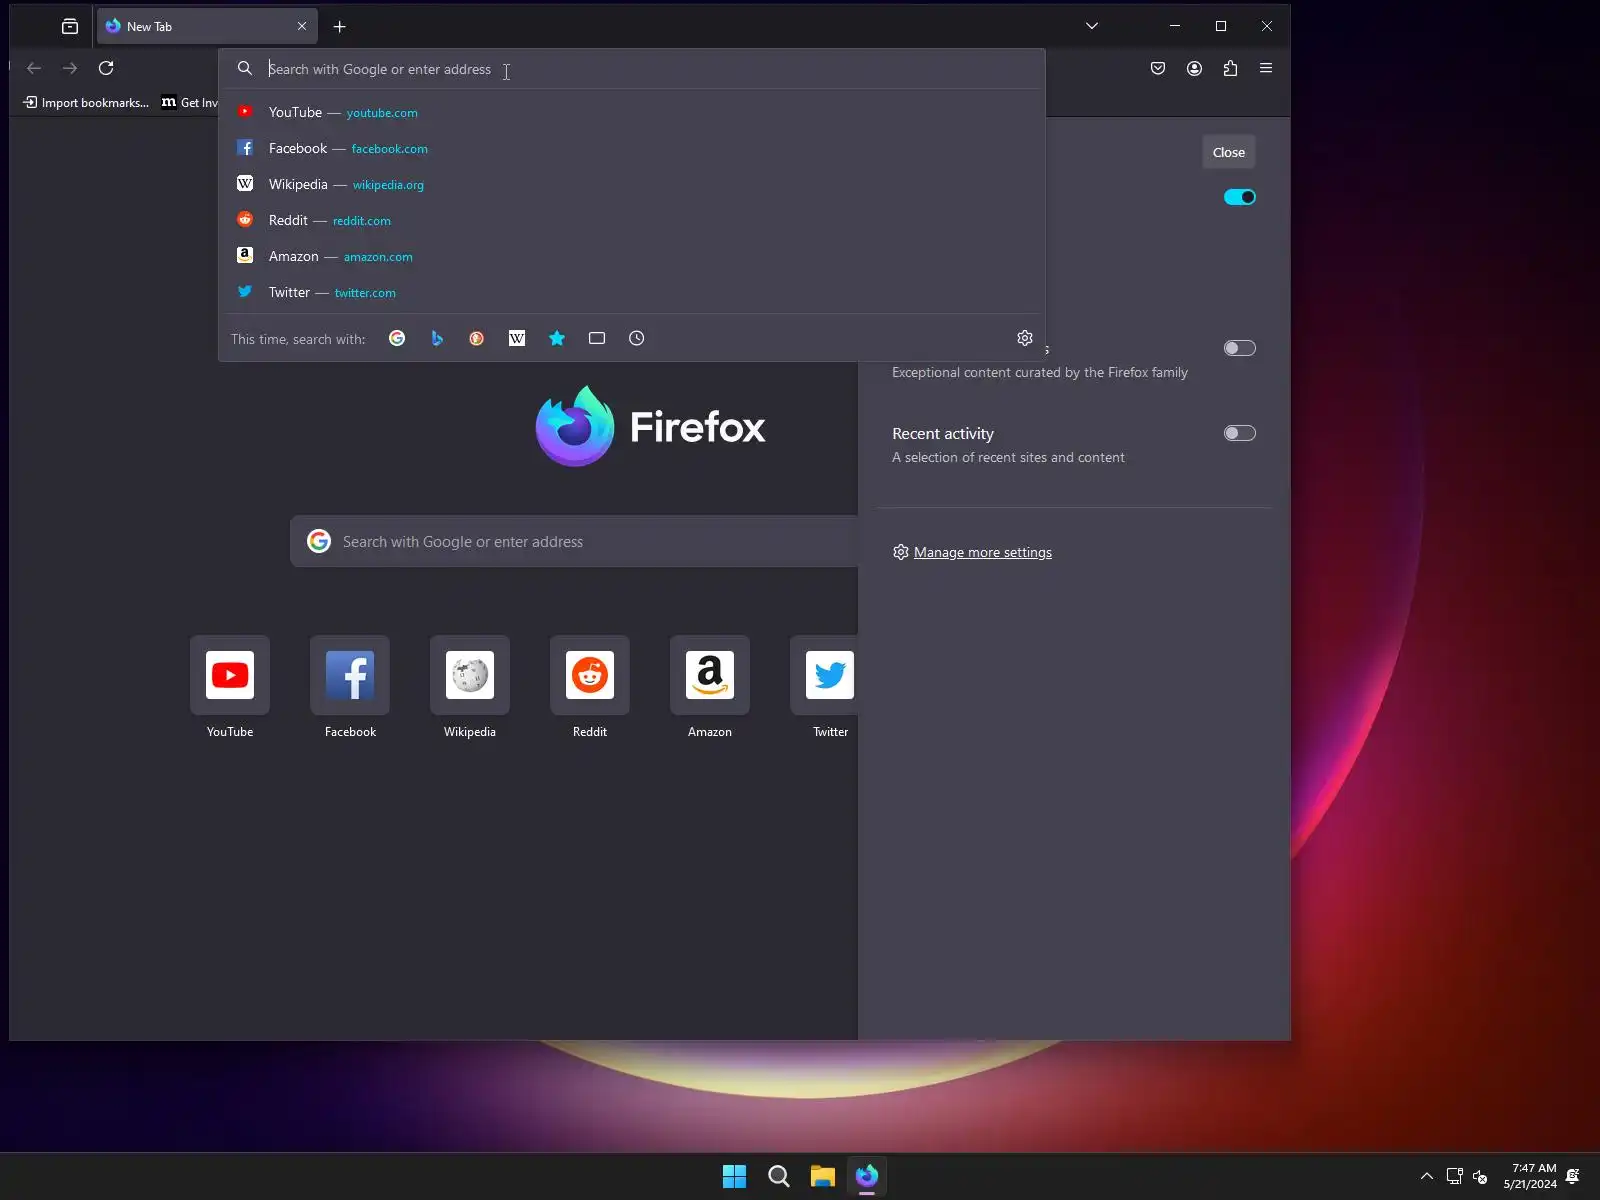Screen dimensions: 1600x1200
Task: Reload the current page
Action: [x=106, y=68]
